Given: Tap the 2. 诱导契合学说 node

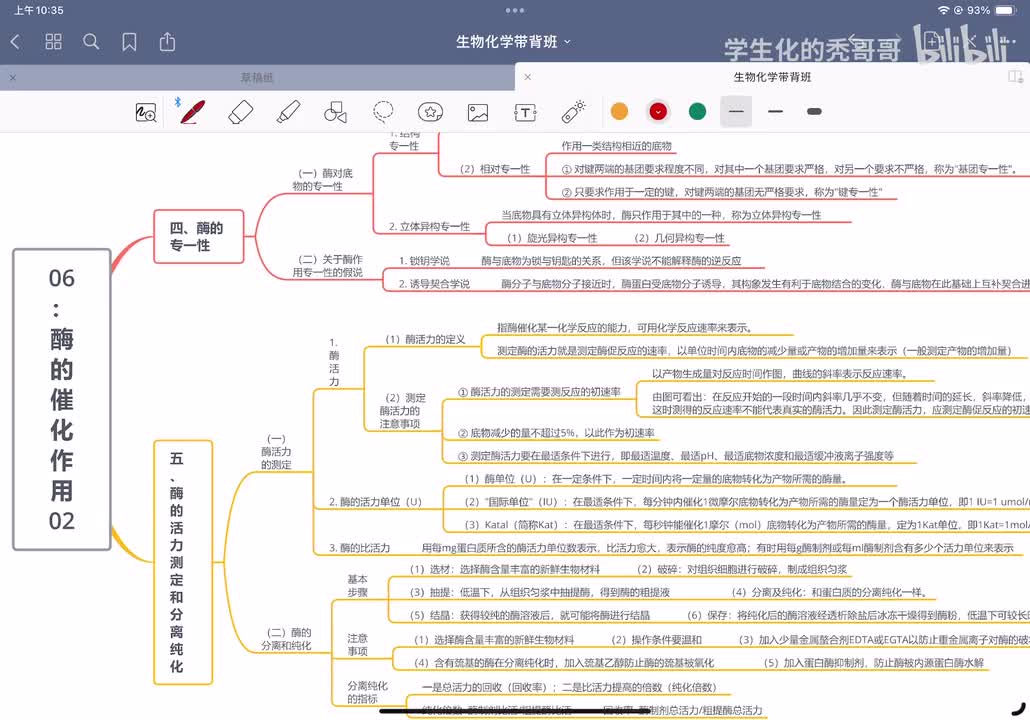Looking at the screenshot, I should click(x=434, y=284).
